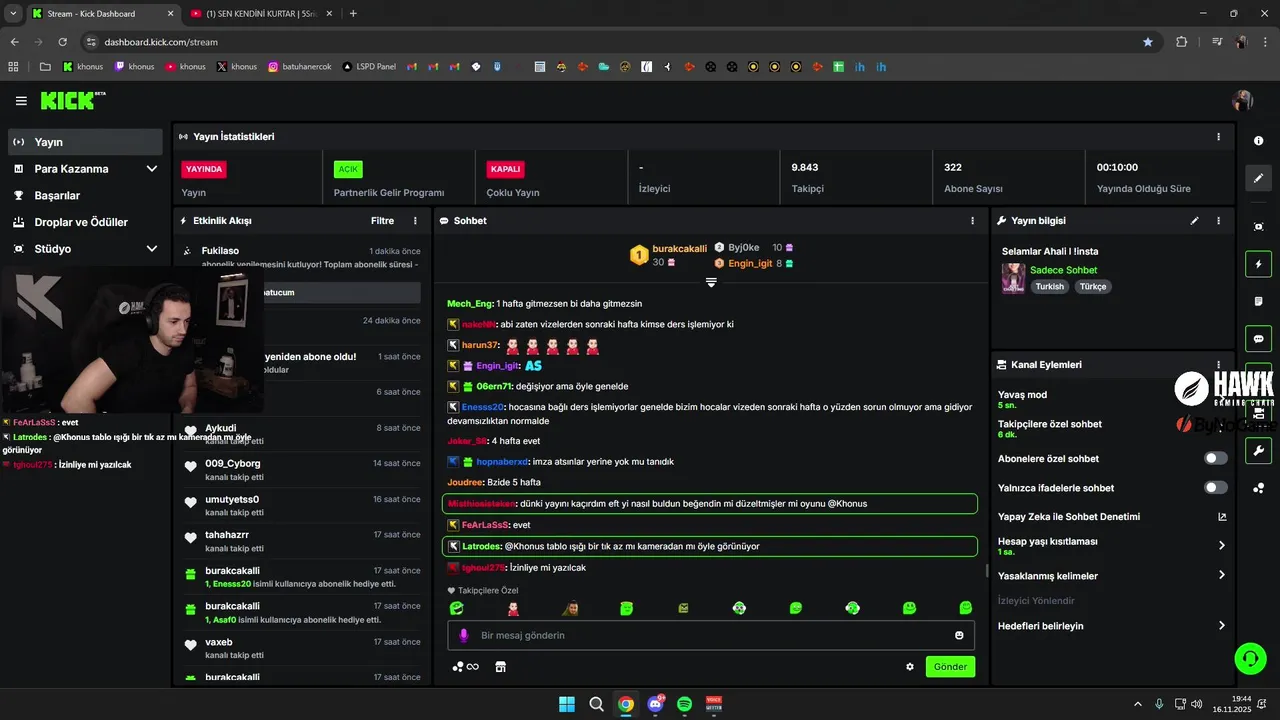Open Discord from the taskbar
The height and width of the screenshot is (720, 1280).
pos(655,704)
